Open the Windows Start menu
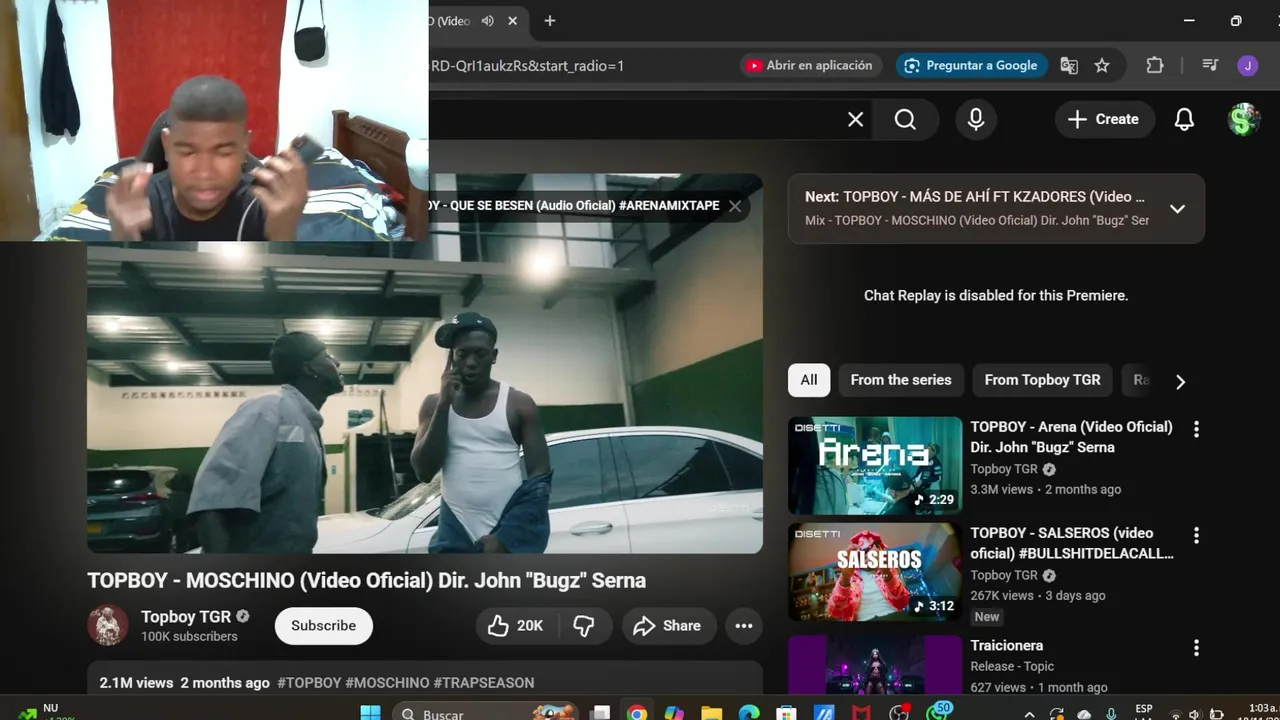This screenshot has height=720, width=1280. point(370,713)
